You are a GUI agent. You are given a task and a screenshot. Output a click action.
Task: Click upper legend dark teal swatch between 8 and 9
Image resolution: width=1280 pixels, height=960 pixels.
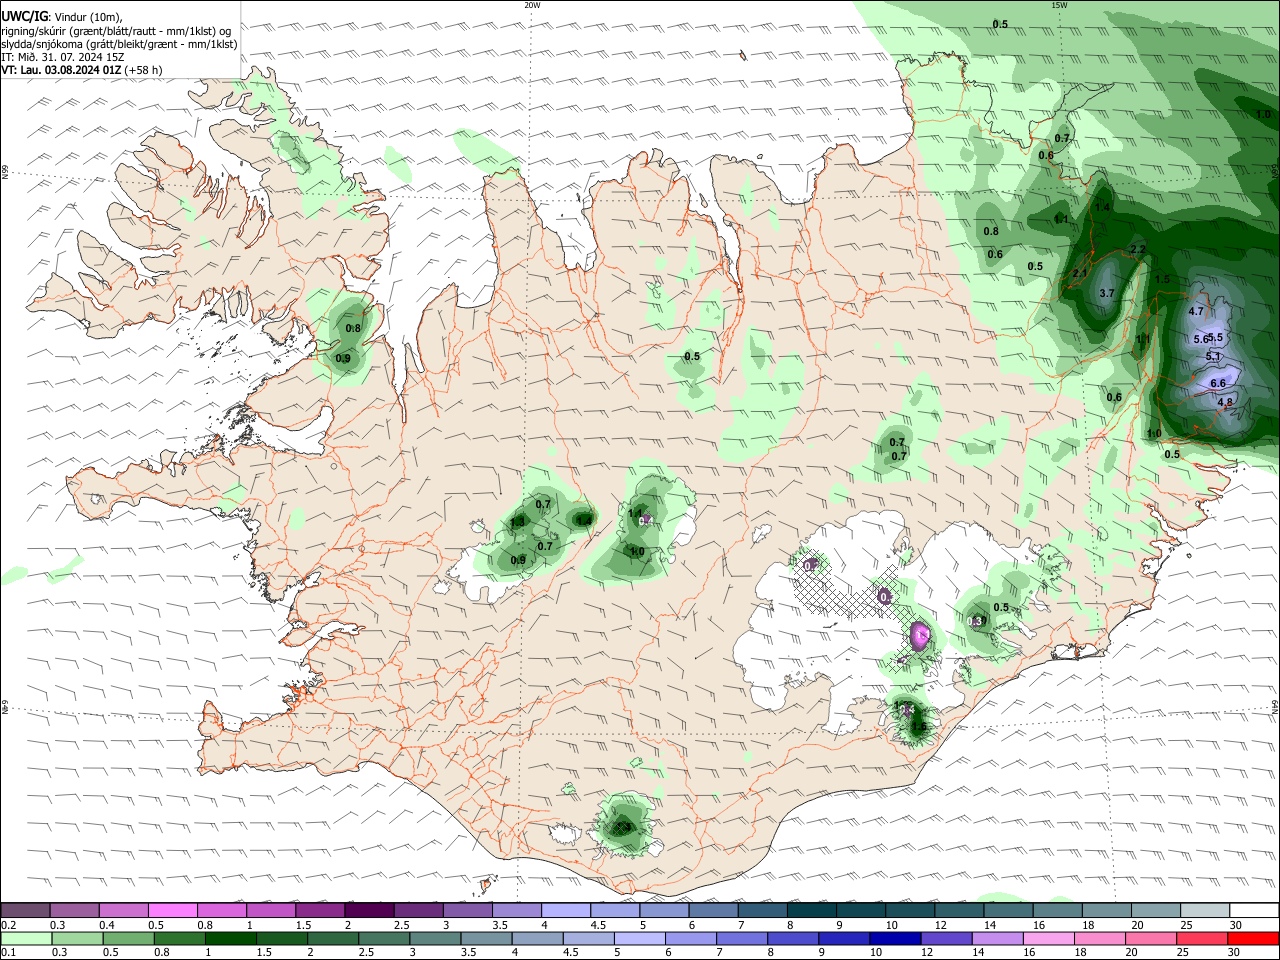click(811, 910)
